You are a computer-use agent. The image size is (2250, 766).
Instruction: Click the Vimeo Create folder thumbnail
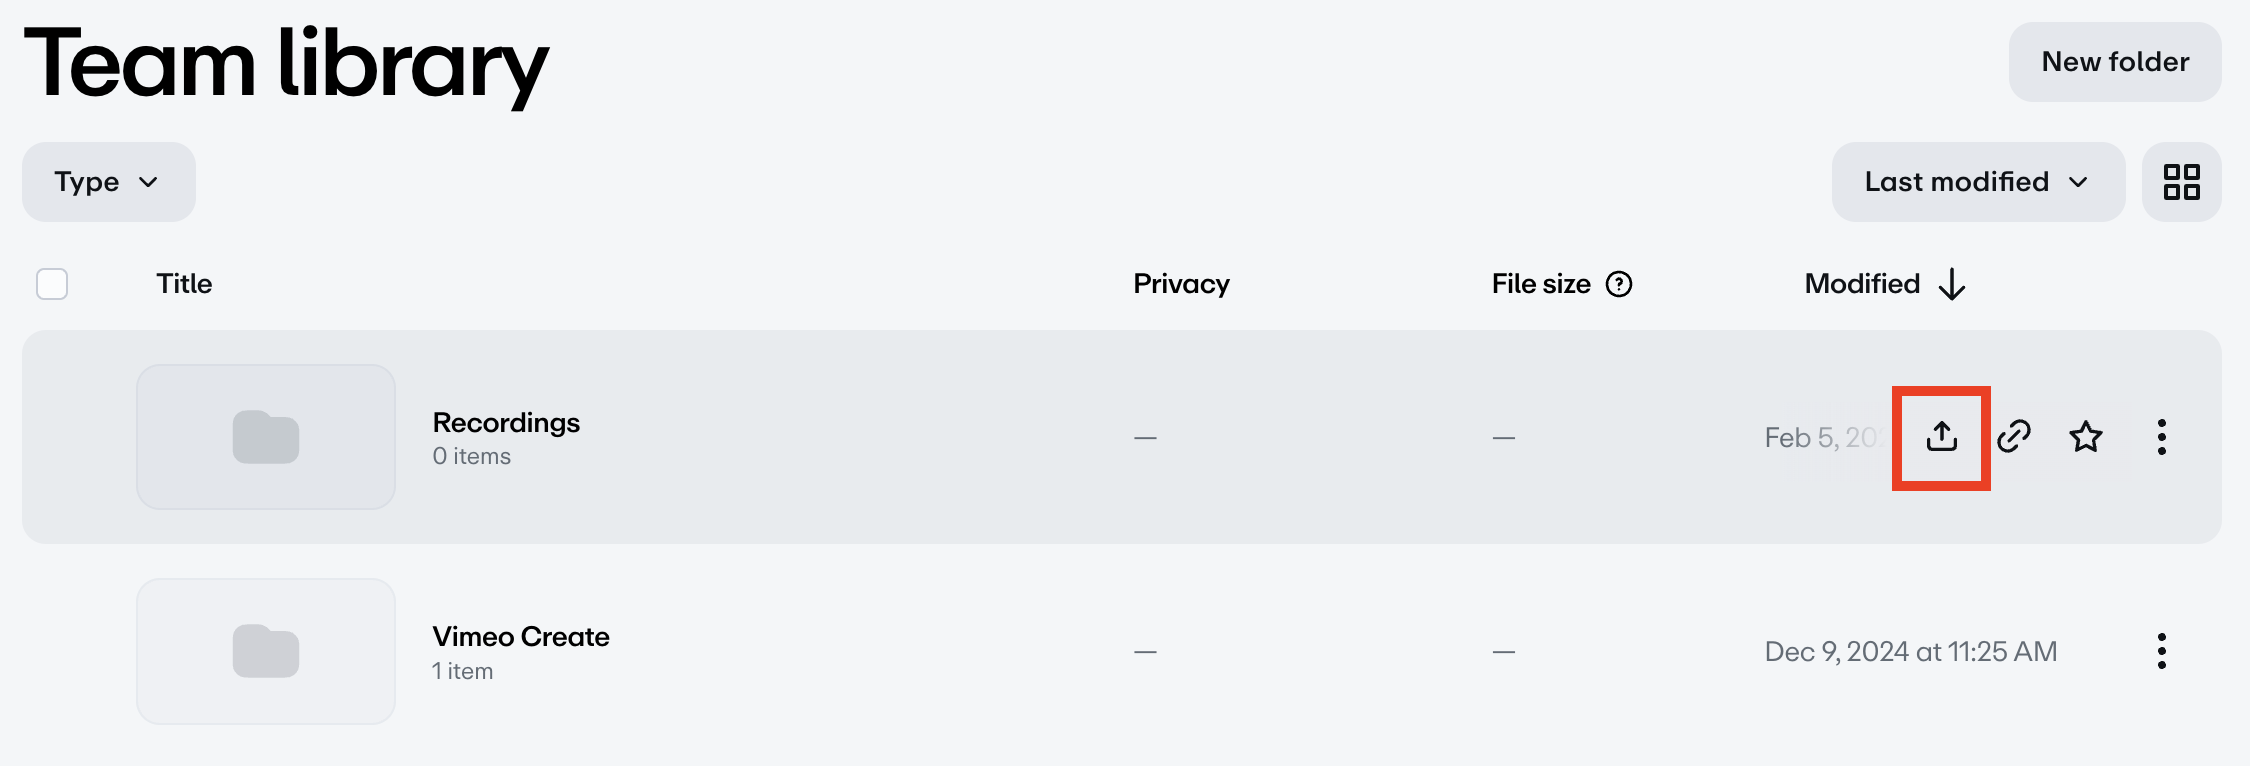(x=266, y=651)
